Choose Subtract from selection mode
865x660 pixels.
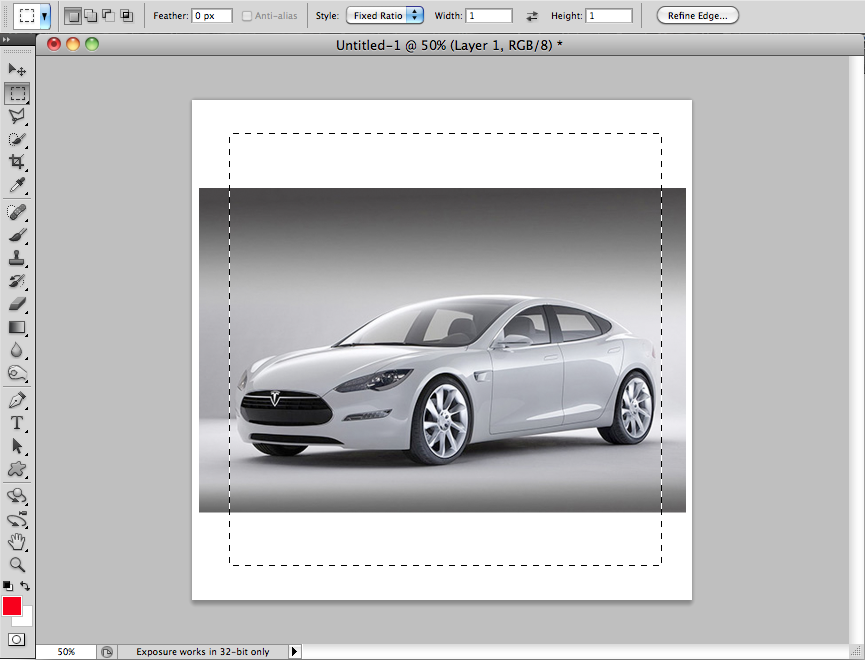point(109,16)
